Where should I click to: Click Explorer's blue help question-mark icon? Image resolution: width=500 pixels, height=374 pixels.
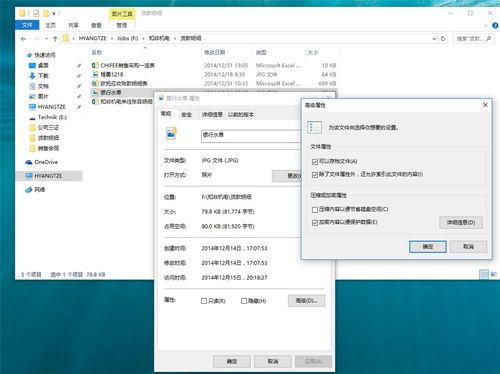point(495,25)
